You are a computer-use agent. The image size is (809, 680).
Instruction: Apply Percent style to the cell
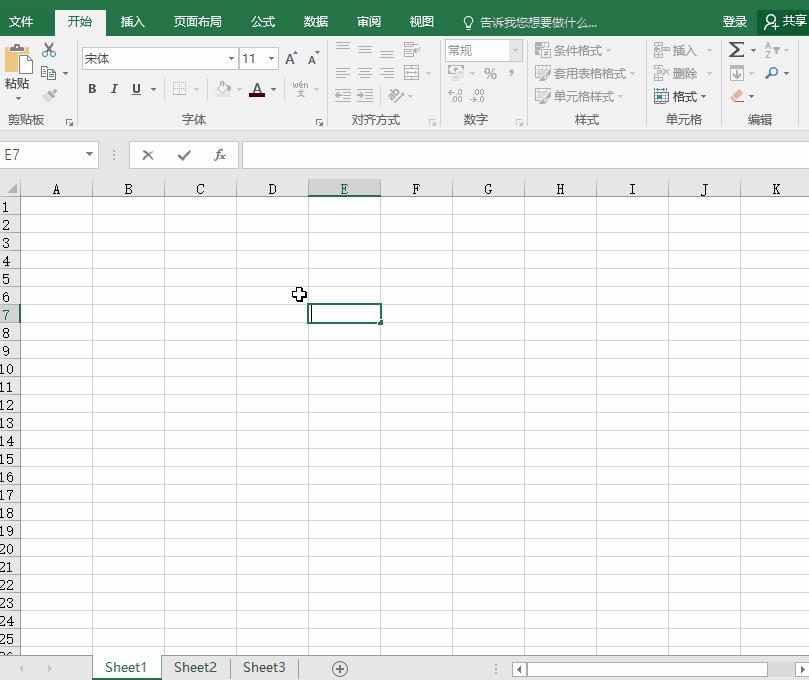[490, 73]
